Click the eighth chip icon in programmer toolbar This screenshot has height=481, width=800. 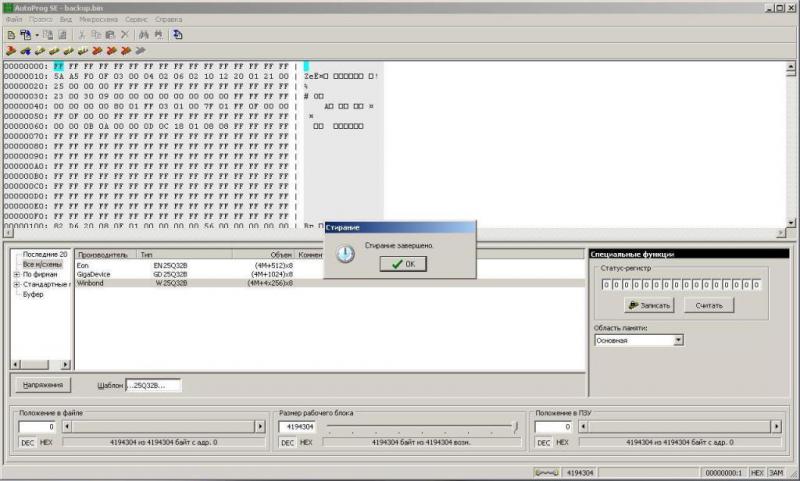[111, 50]
